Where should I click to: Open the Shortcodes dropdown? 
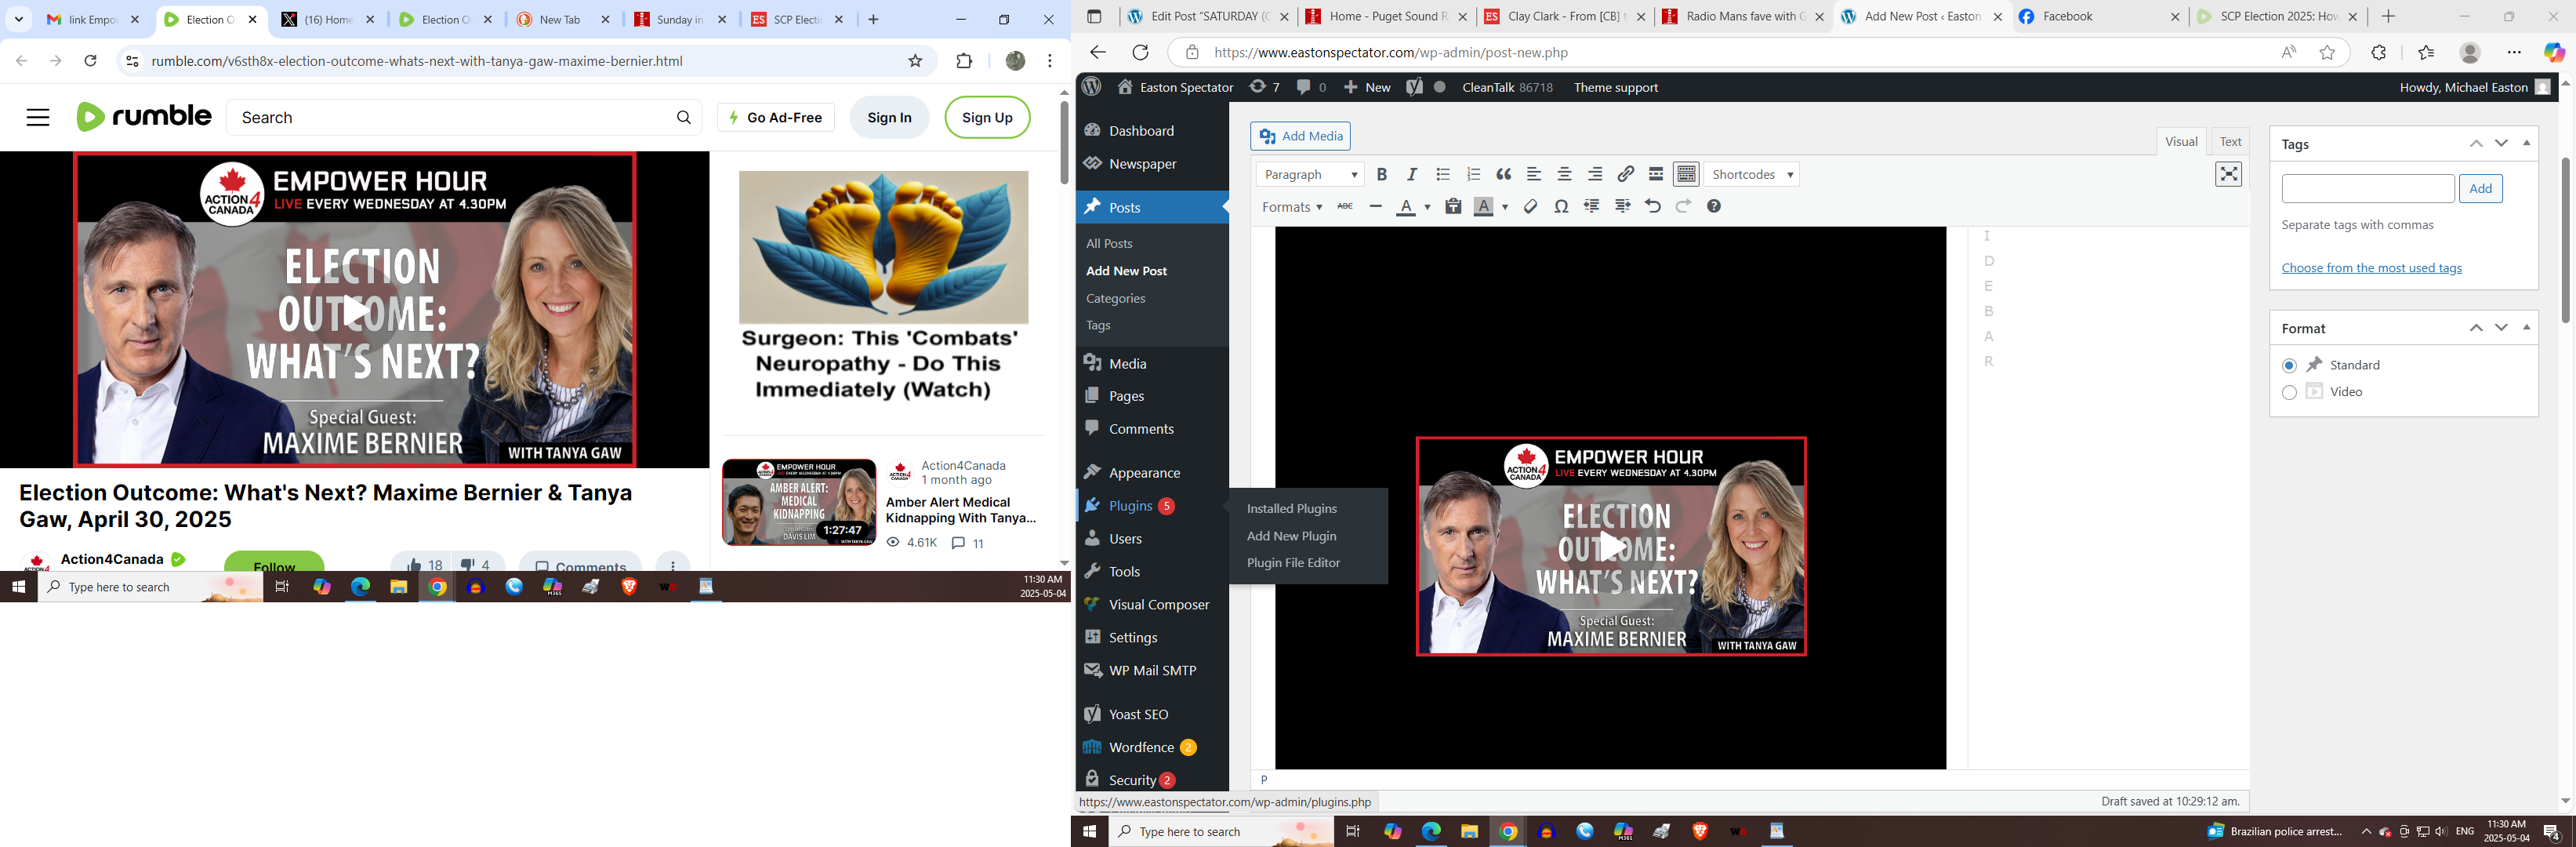pos(1752,174)
